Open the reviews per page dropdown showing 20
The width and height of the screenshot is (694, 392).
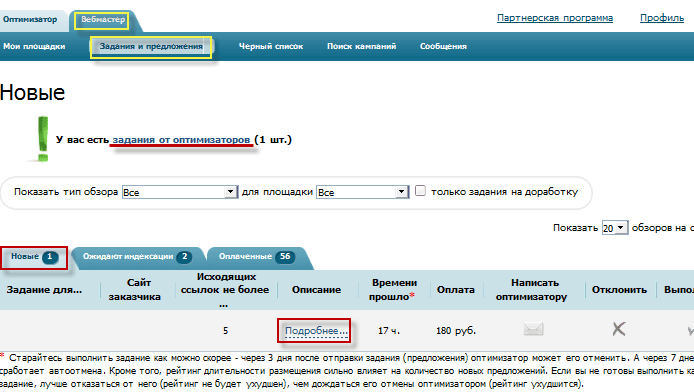tap(614, 228)
